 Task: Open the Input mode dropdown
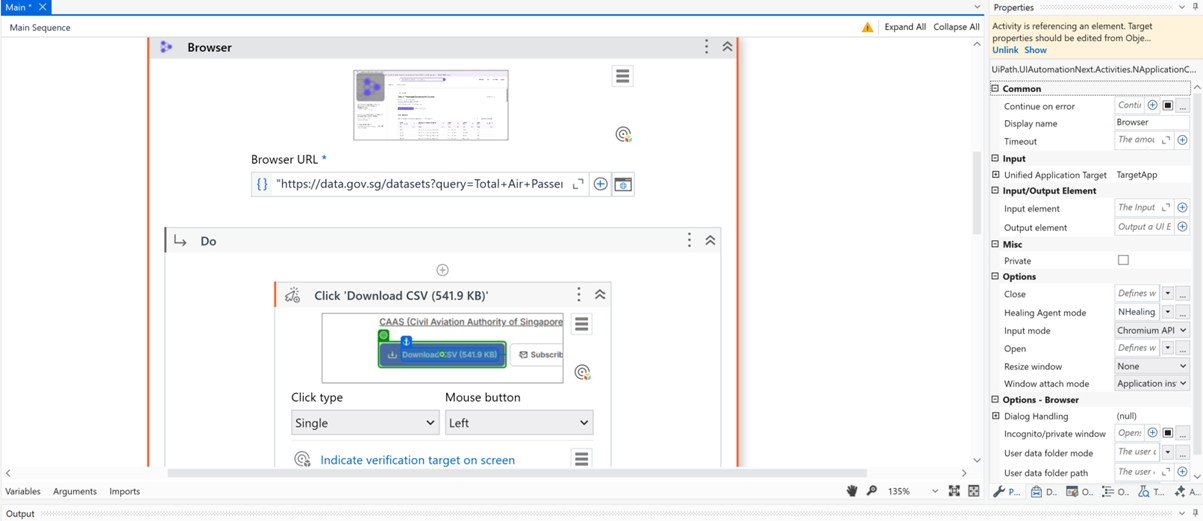tap(1151, 330)
